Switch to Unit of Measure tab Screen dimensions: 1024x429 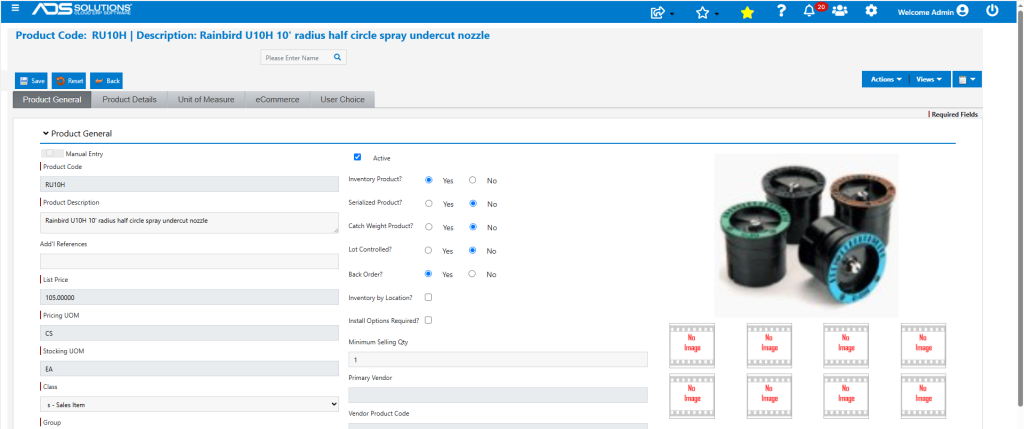coord(206,100)
